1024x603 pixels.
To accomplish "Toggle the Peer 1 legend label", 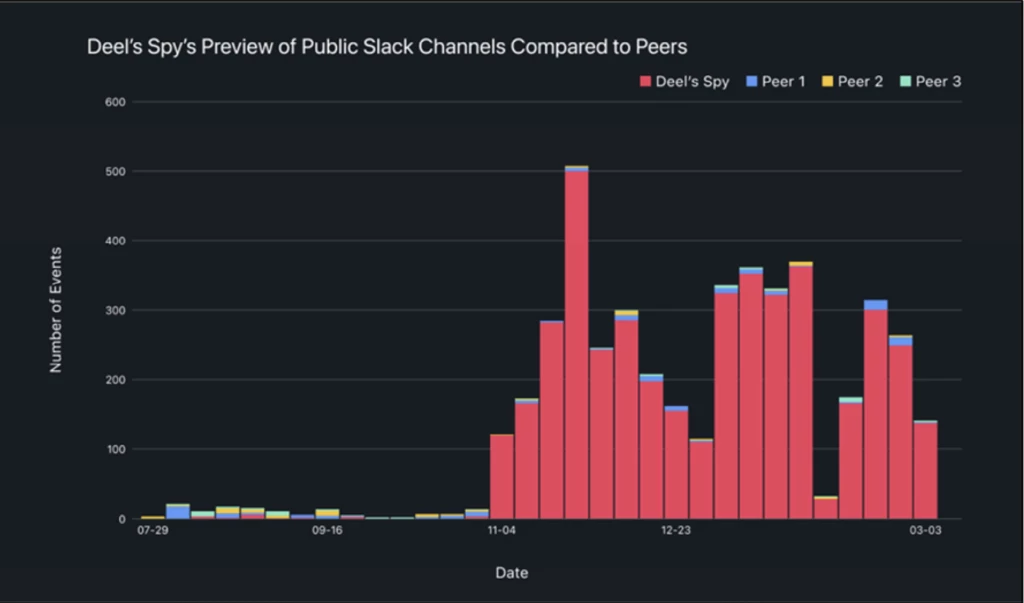I will 784,81.
